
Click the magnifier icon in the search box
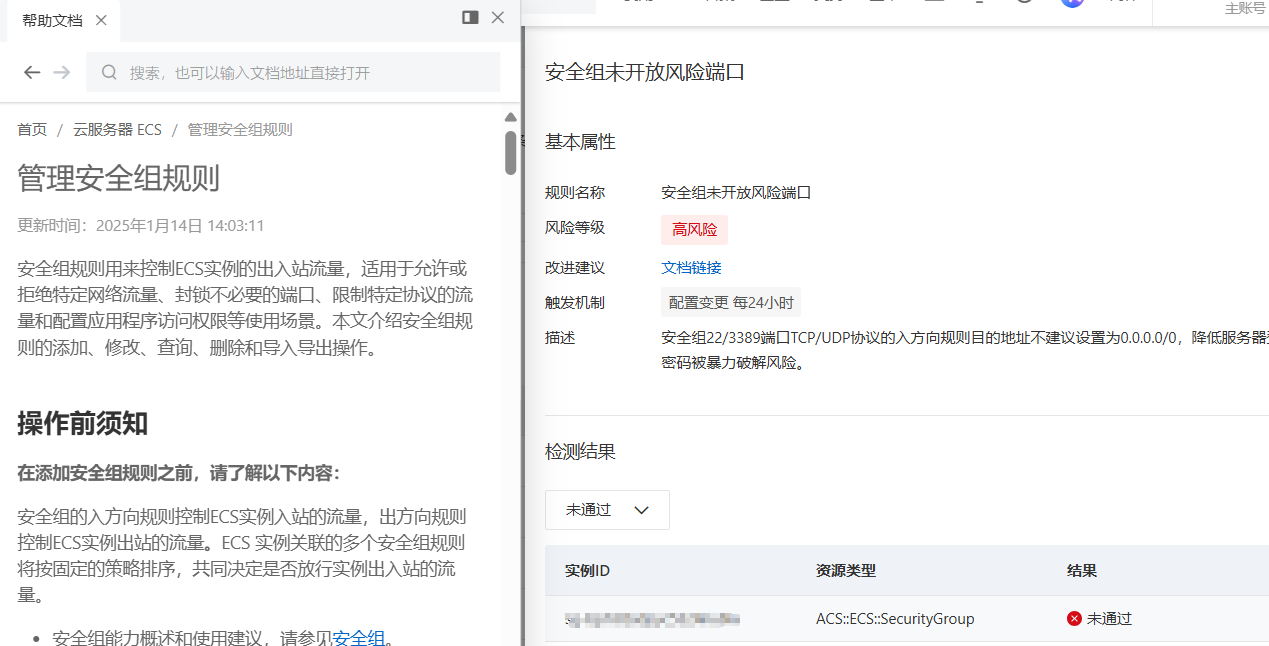[x=110, y=72]
